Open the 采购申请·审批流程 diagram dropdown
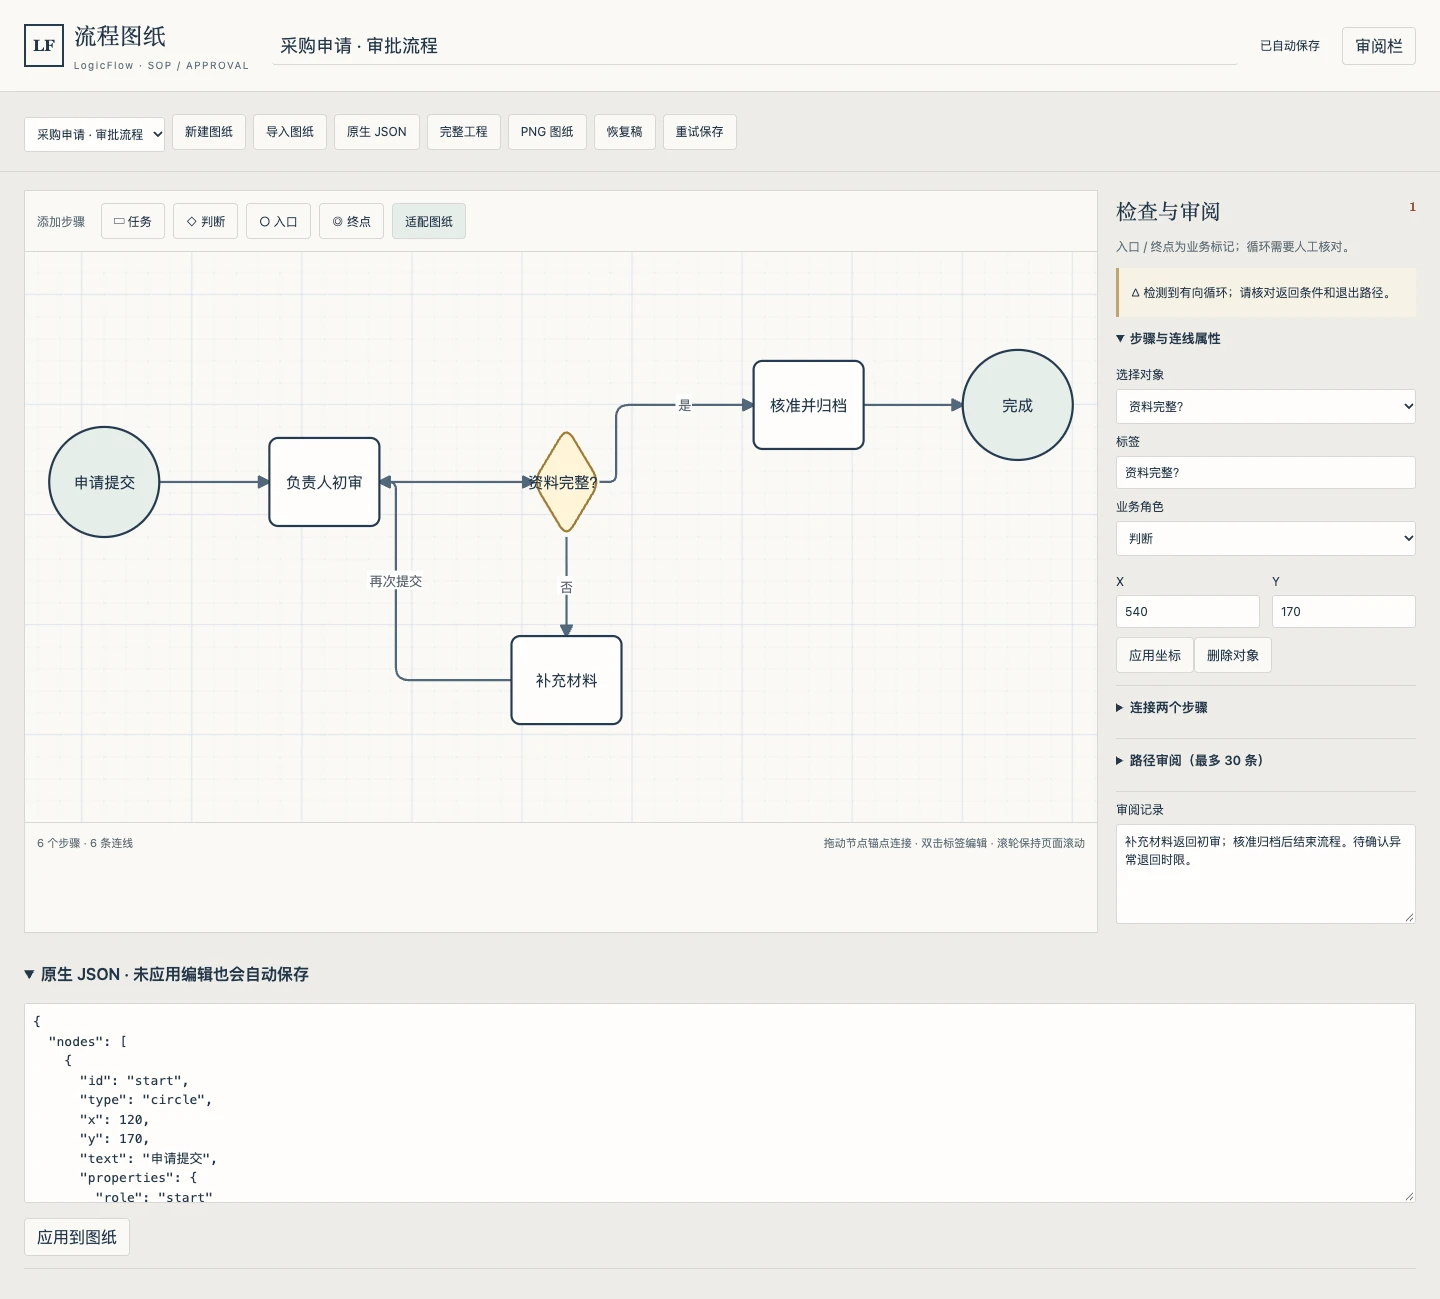This screenshot has width=1440, height=1299. pos(94,134)
